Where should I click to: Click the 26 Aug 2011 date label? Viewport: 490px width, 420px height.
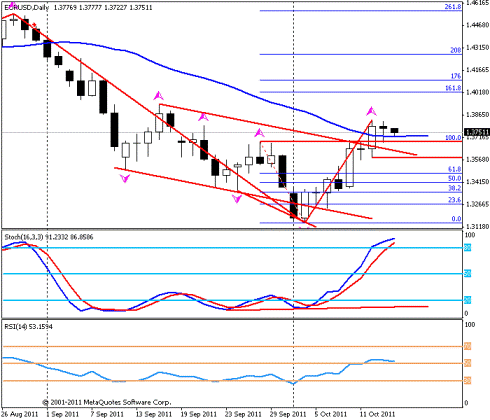tap(20, 414)
